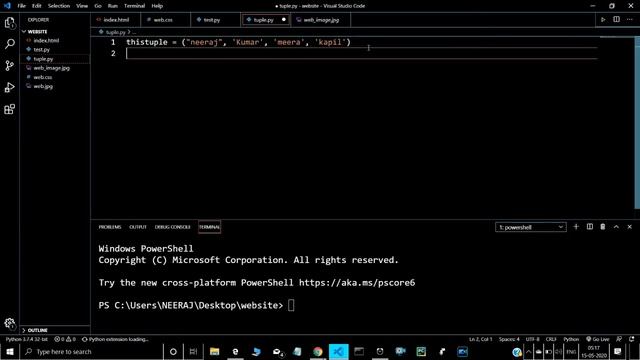Open the Terminal menu

tap(134, 6)
